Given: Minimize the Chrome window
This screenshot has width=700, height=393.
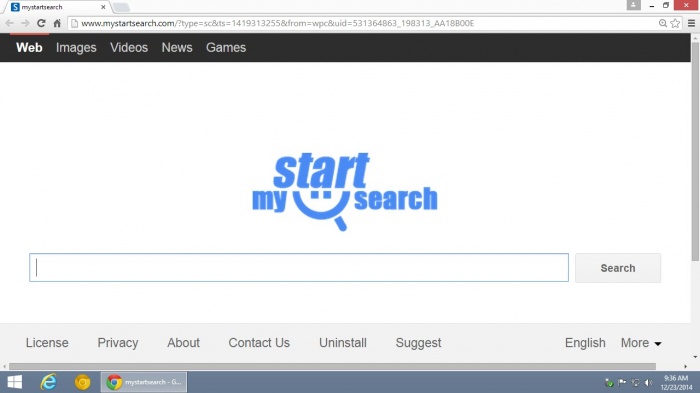Looking at the screenshot, I should pyautogui.click(x=652, y=5).
